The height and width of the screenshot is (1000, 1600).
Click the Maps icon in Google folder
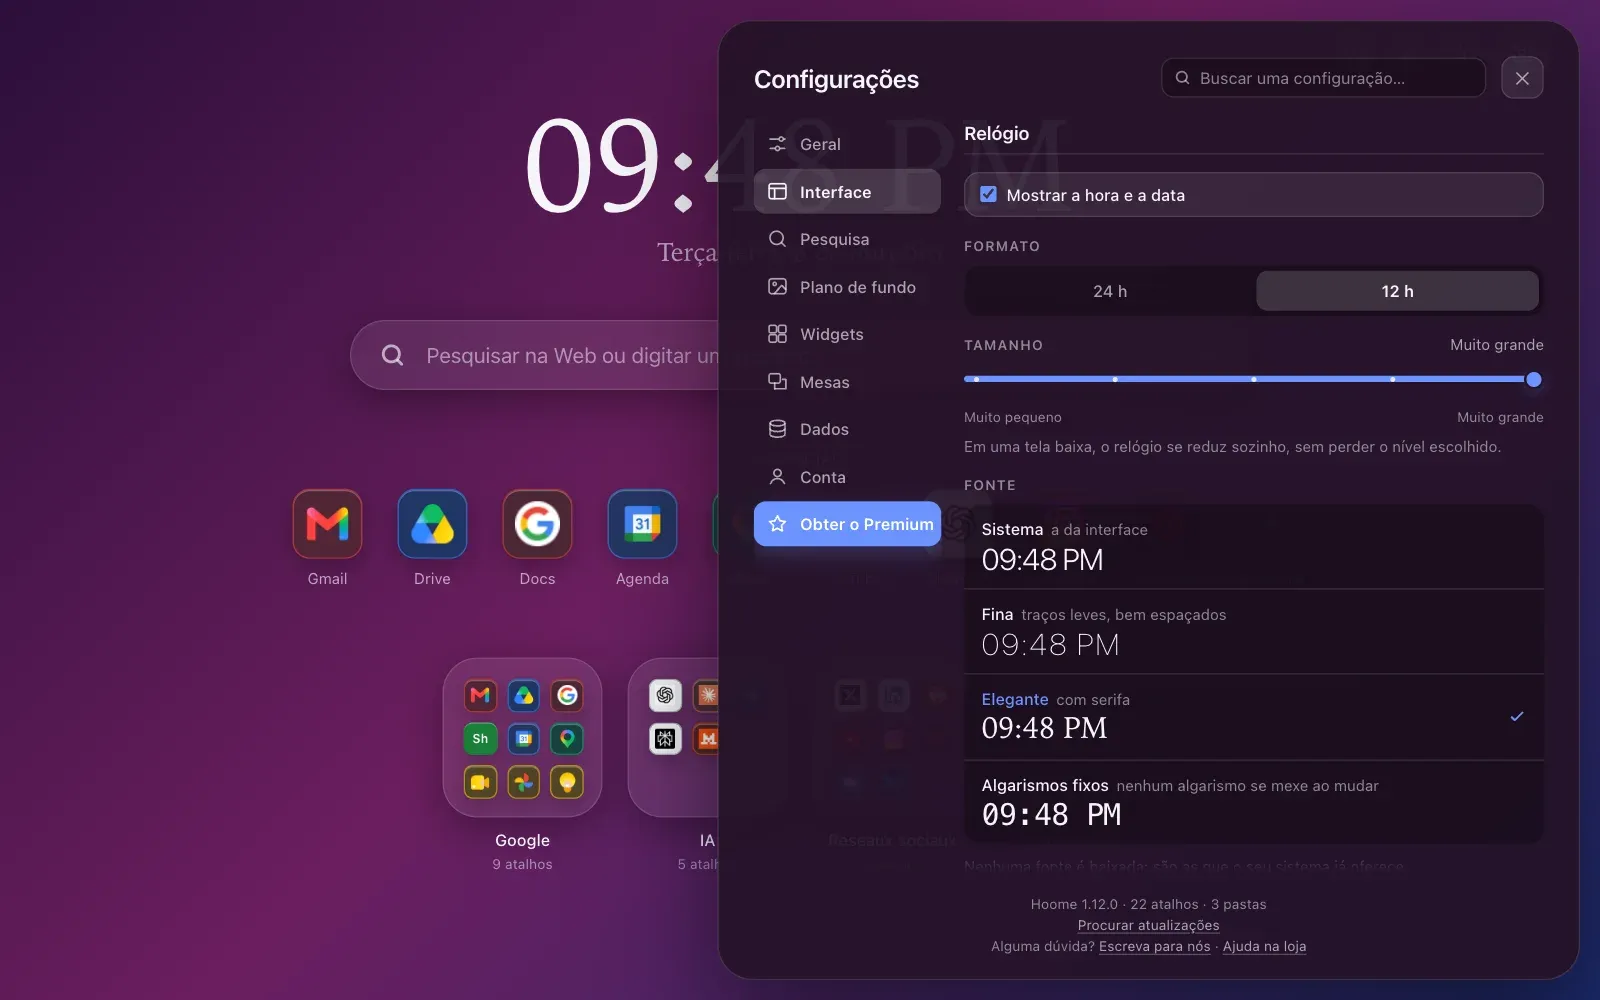click(567, 739)
